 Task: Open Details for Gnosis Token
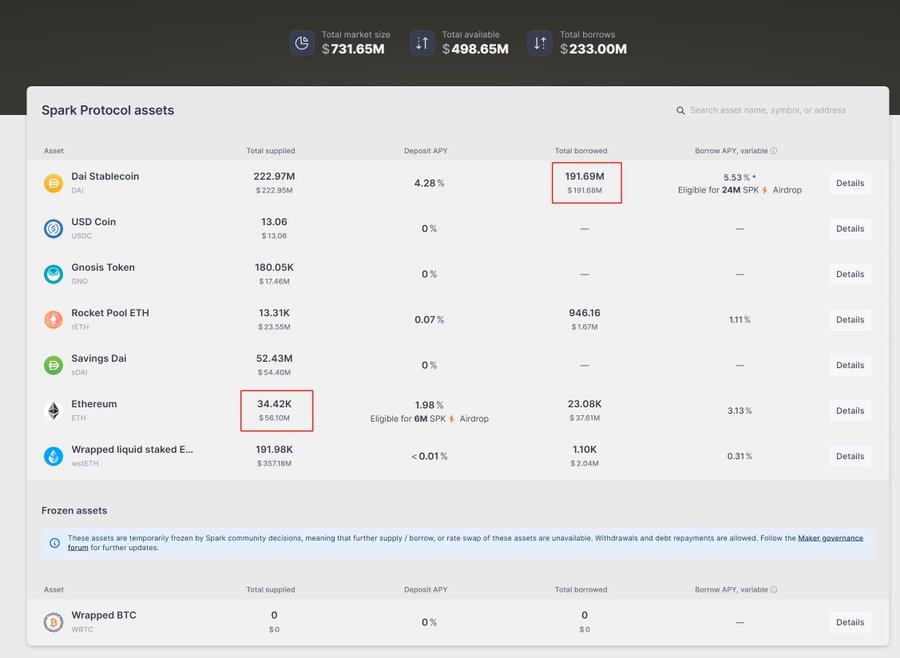849,274
